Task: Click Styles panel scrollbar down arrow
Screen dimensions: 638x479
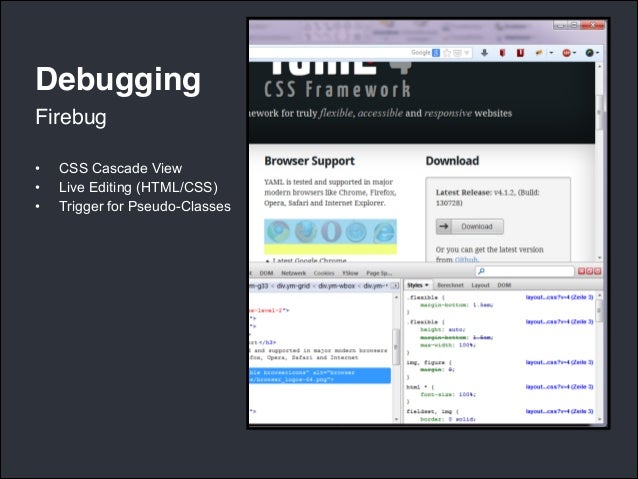Action: pyautogui.click(x=599, y=419)
